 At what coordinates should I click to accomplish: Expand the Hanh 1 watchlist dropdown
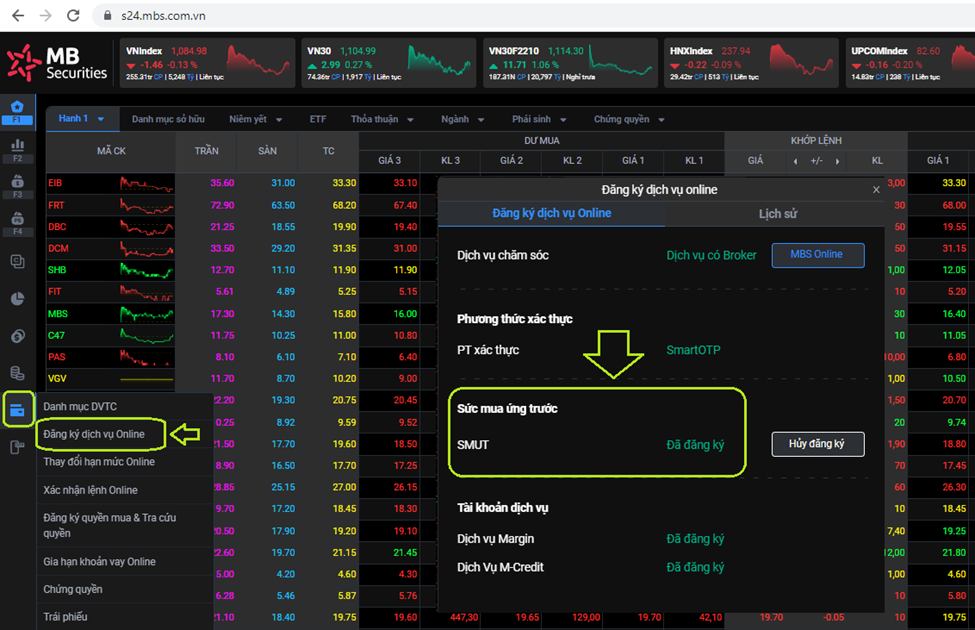(101, 119)
